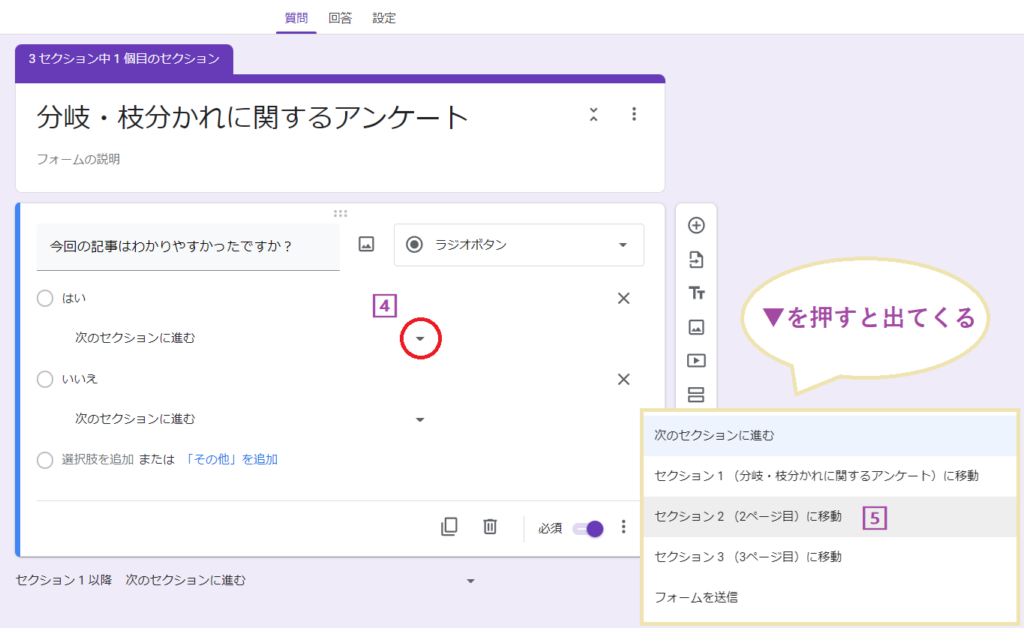Viewport: 1024px width, 628px height.
Task: Select the add image icon in sidebar
Action: 696,327
